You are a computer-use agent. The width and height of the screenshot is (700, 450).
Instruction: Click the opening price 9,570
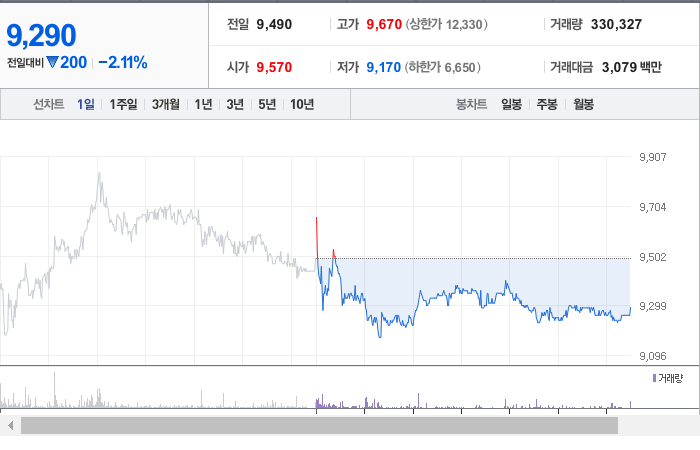pos(274,67)
